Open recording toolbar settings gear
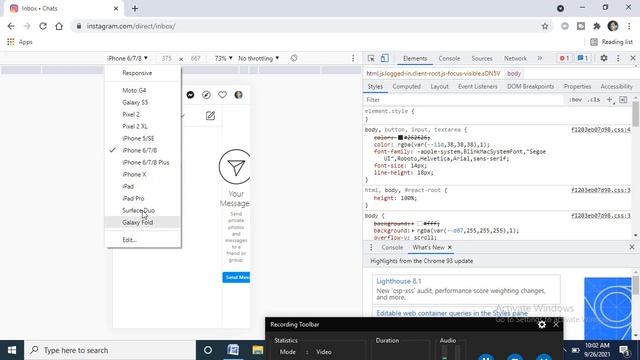640x360 pixels. pyautogui.click(x=542, y=324)
